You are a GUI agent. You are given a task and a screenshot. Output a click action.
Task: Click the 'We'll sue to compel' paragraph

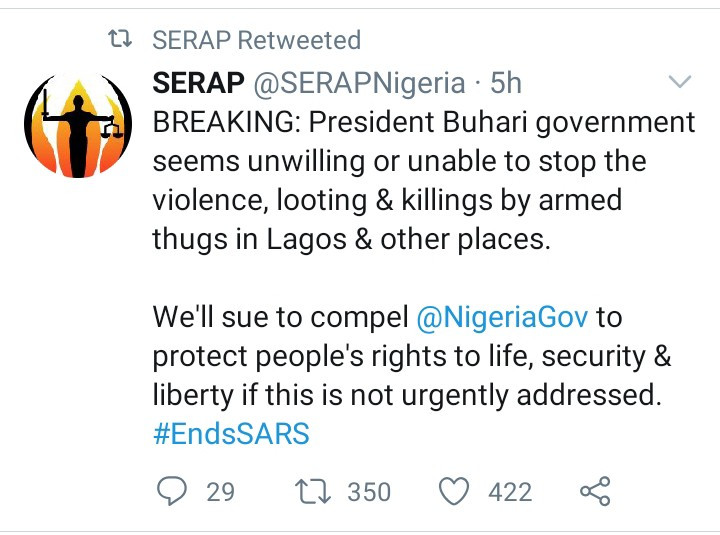point(283,318)
